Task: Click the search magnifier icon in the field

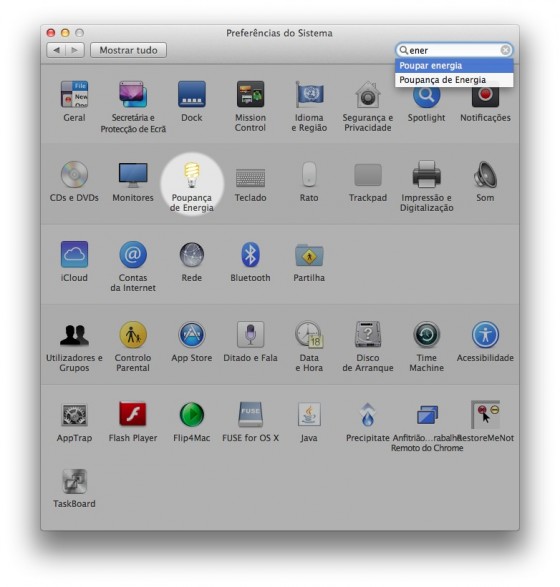Action: [x=404, y=50]
